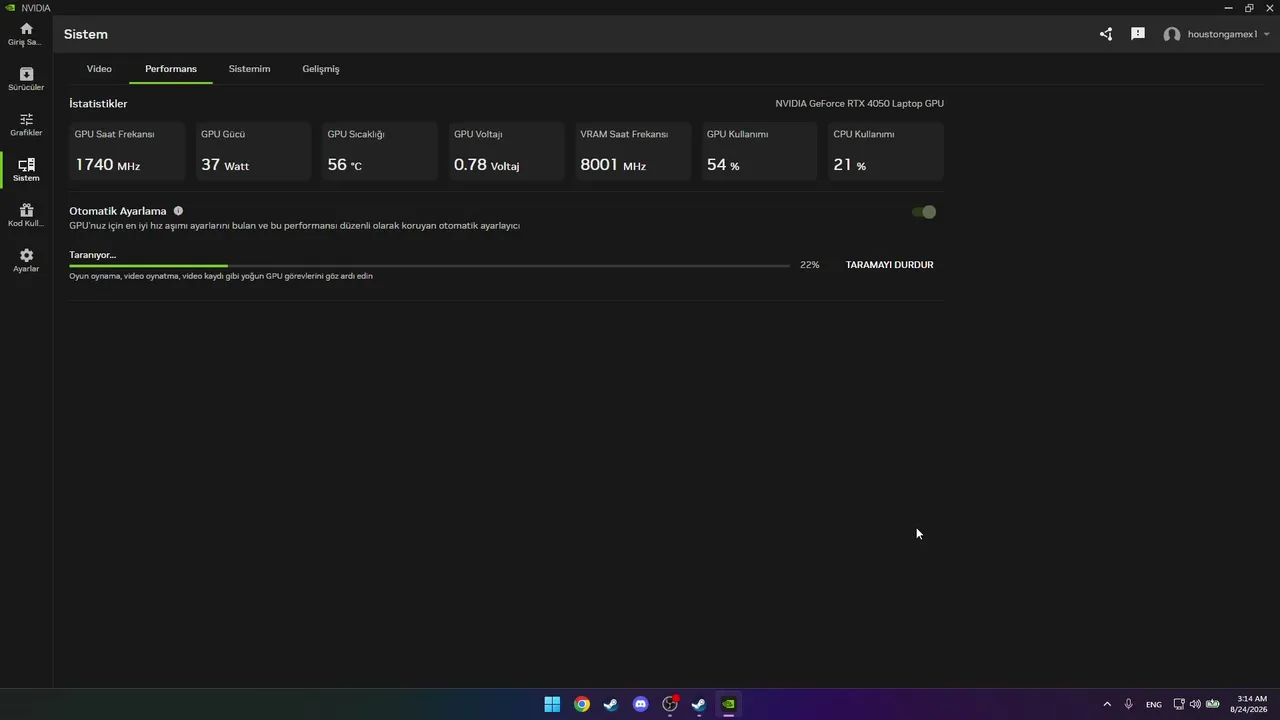Click the GPU Kullanımı 54 % card
Image resolution: width=1280 pixels, height=720 pixels.
click(x=759, y=151)
